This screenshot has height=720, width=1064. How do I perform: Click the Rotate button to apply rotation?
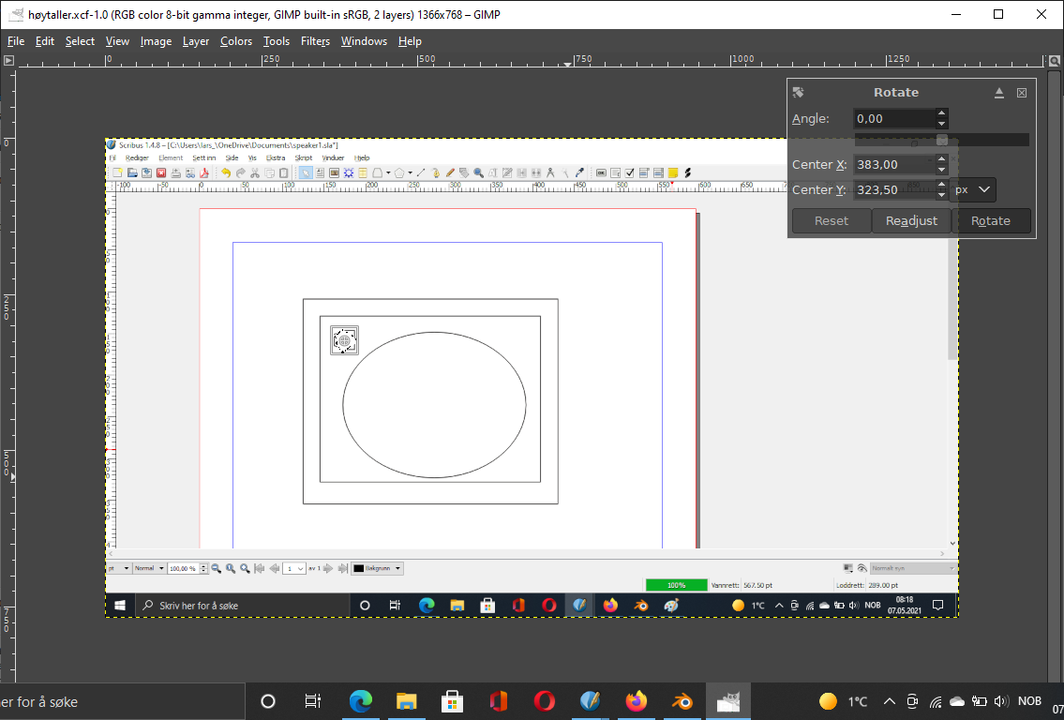990,220
